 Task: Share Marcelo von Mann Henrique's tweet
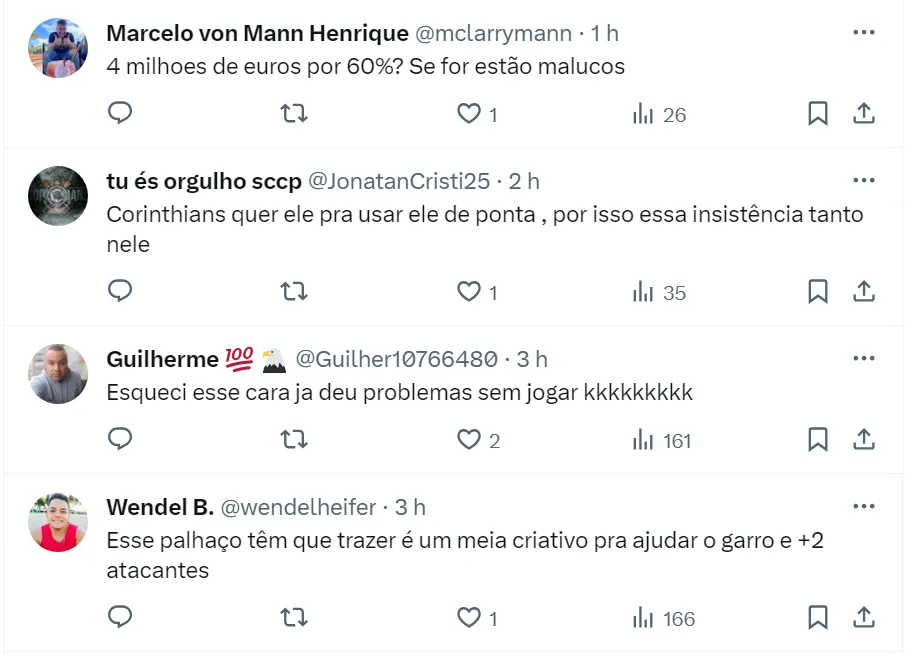[864, 114]
